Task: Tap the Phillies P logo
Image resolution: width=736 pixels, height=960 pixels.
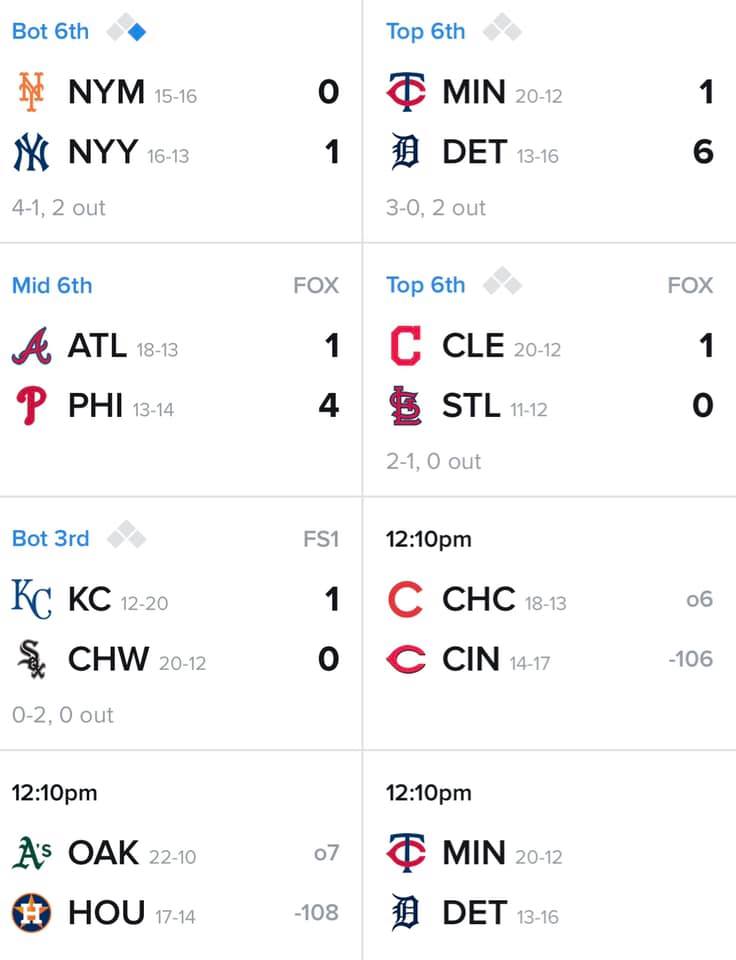Action: [31, 405]
